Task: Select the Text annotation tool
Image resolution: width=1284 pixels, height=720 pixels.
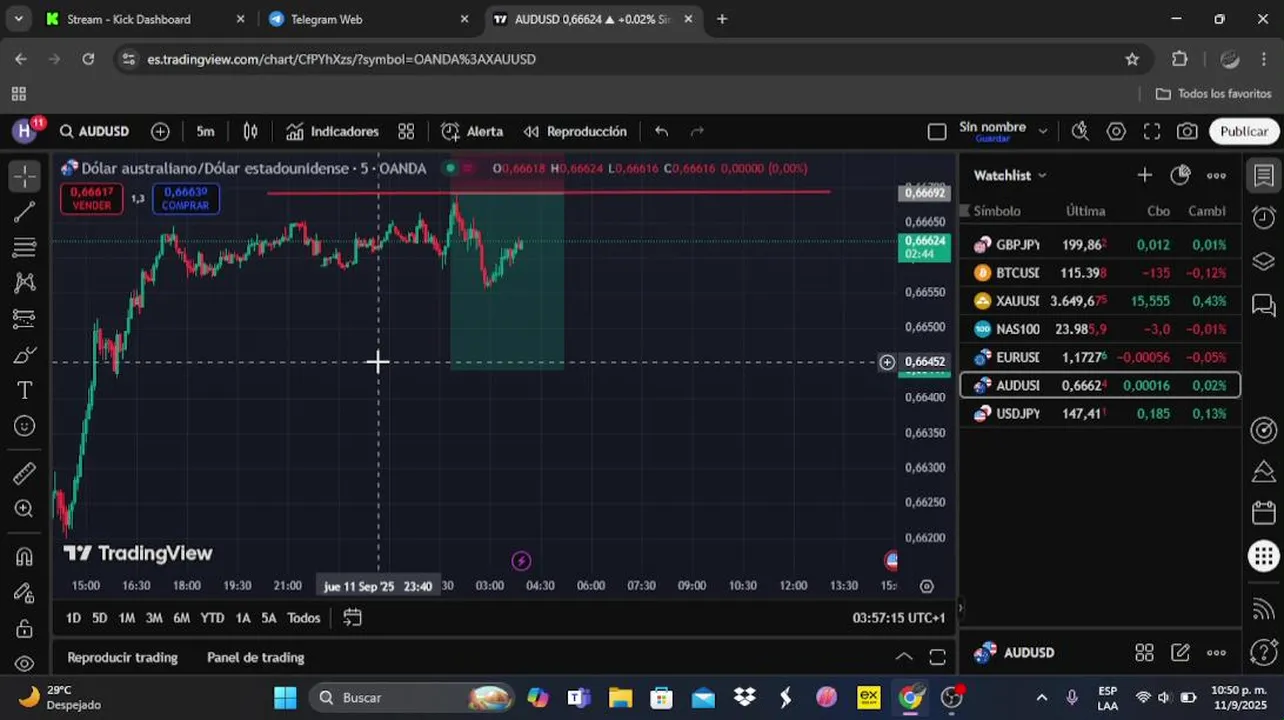Action: [25, 390]
